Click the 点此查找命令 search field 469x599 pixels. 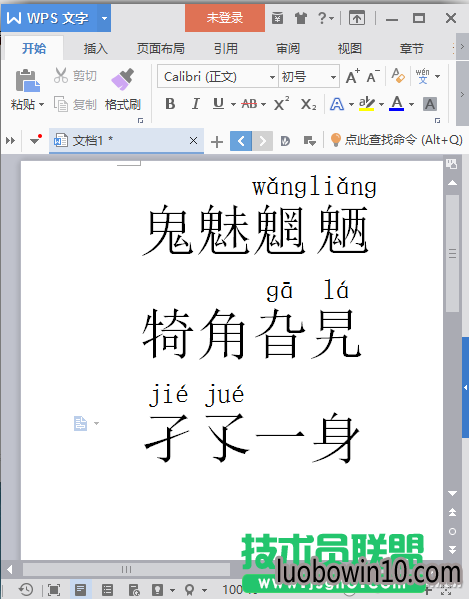click(396, 140)
